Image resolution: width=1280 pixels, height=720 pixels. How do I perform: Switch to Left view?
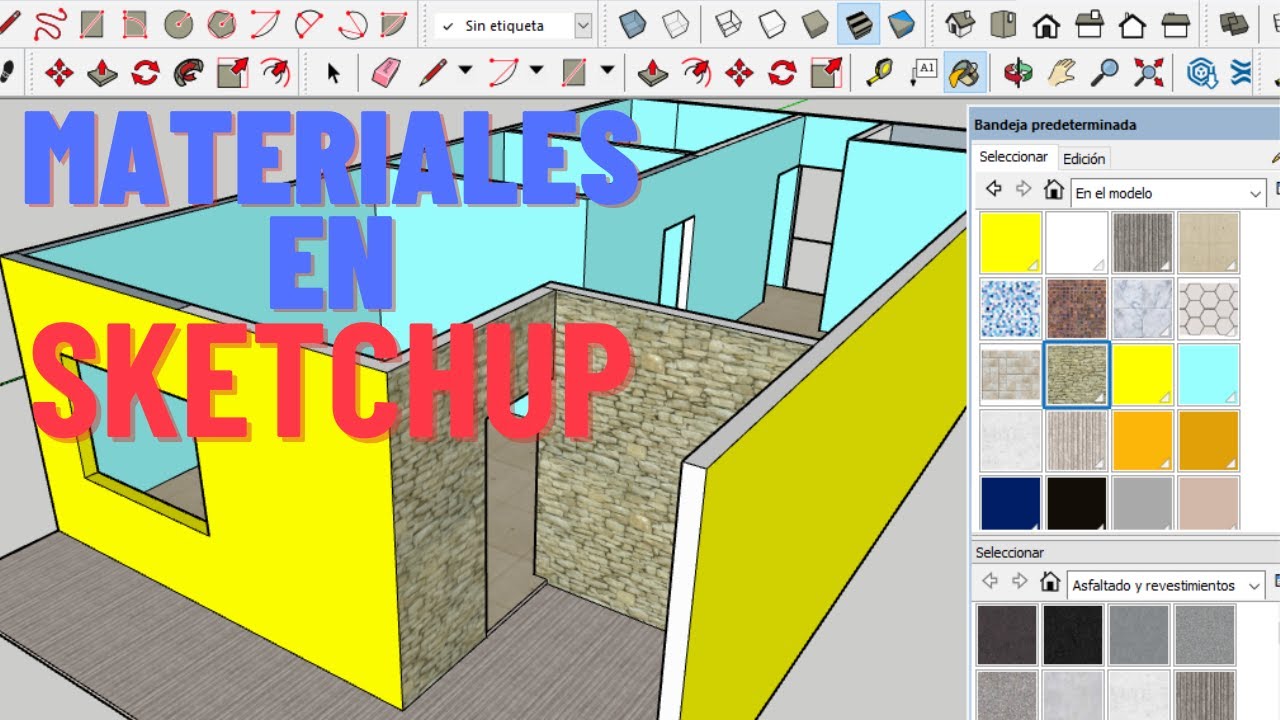(1176, 24)
